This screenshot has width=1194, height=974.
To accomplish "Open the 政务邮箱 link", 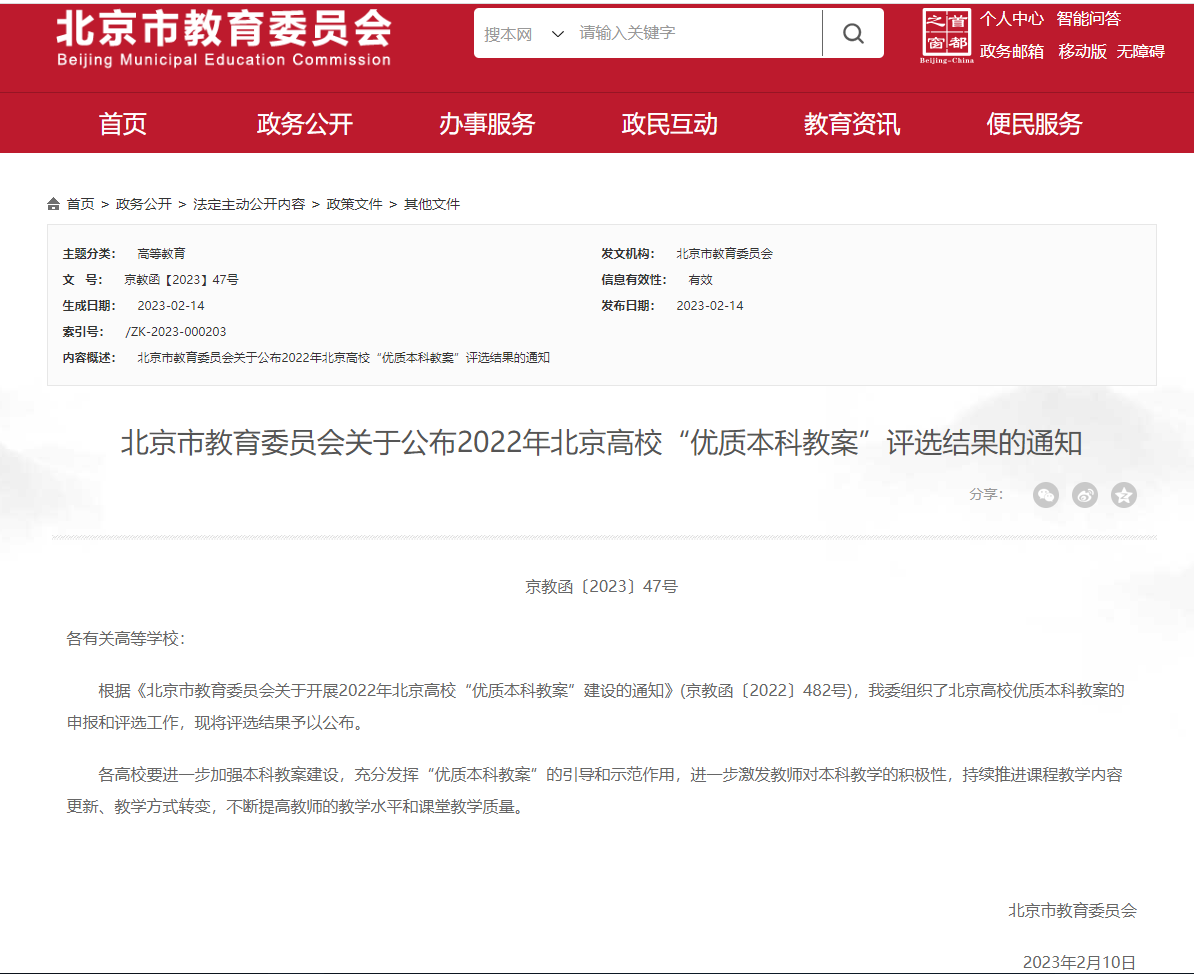I will tap(1011, 52).
